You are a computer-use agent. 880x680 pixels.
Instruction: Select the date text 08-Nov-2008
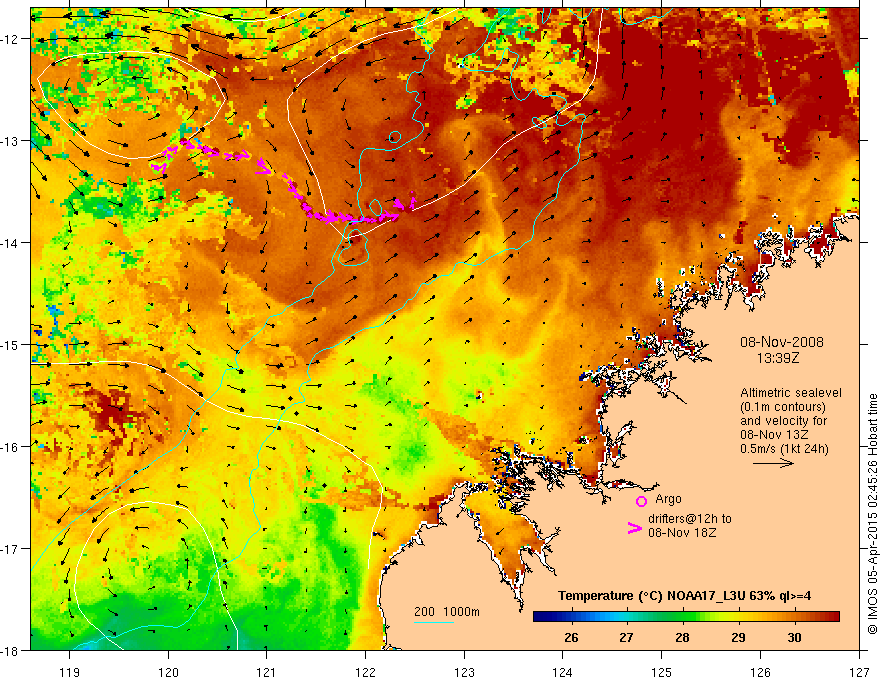pos(782,342)
